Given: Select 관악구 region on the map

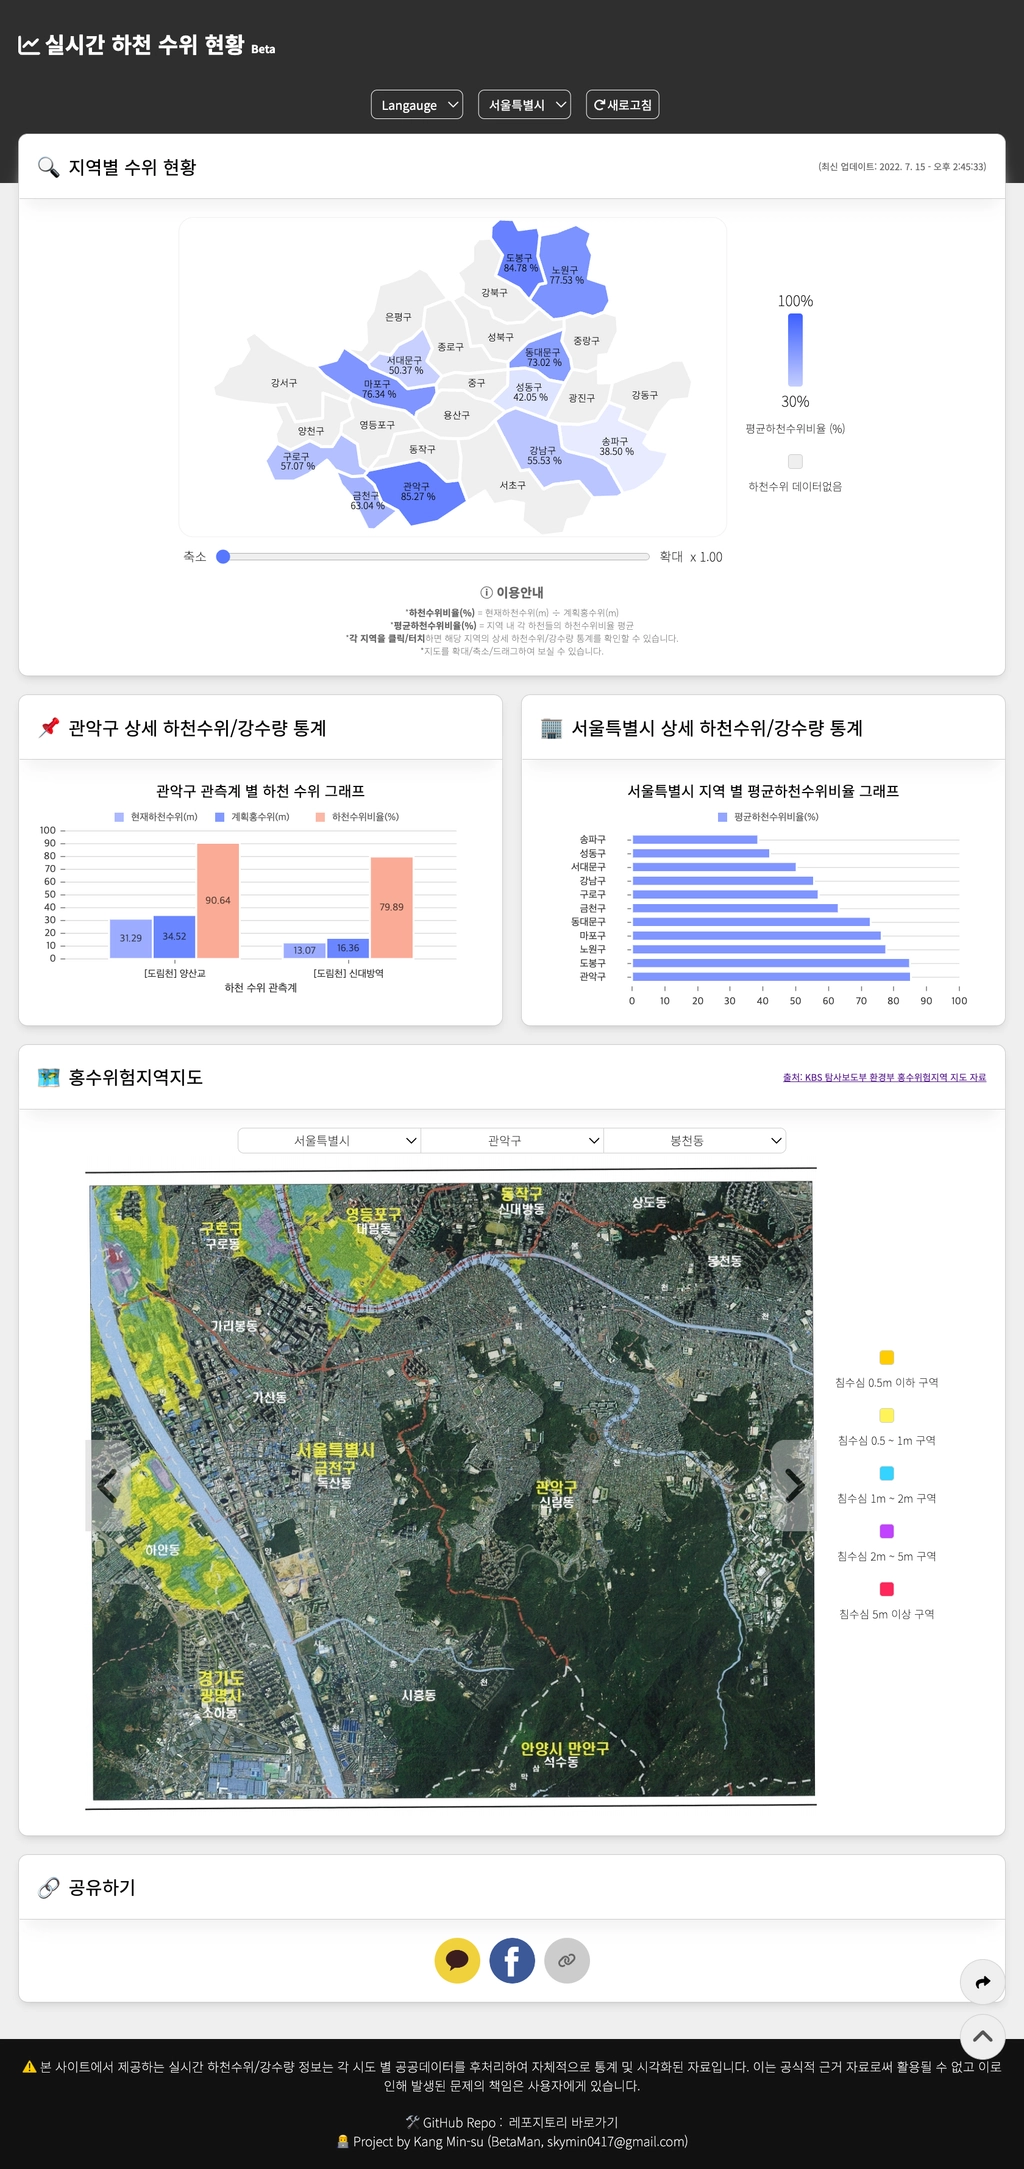Looking at the screenshot, I should 419,492.
